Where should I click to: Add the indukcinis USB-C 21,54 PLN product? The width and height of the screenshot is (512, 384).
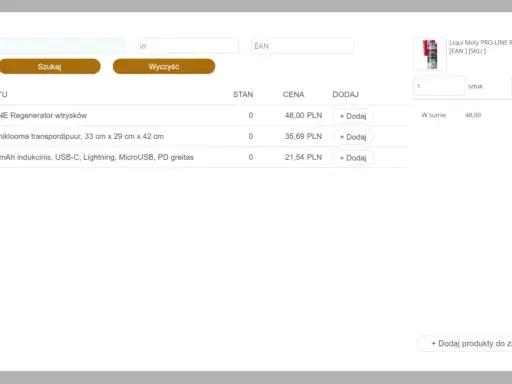pos(353,158)
